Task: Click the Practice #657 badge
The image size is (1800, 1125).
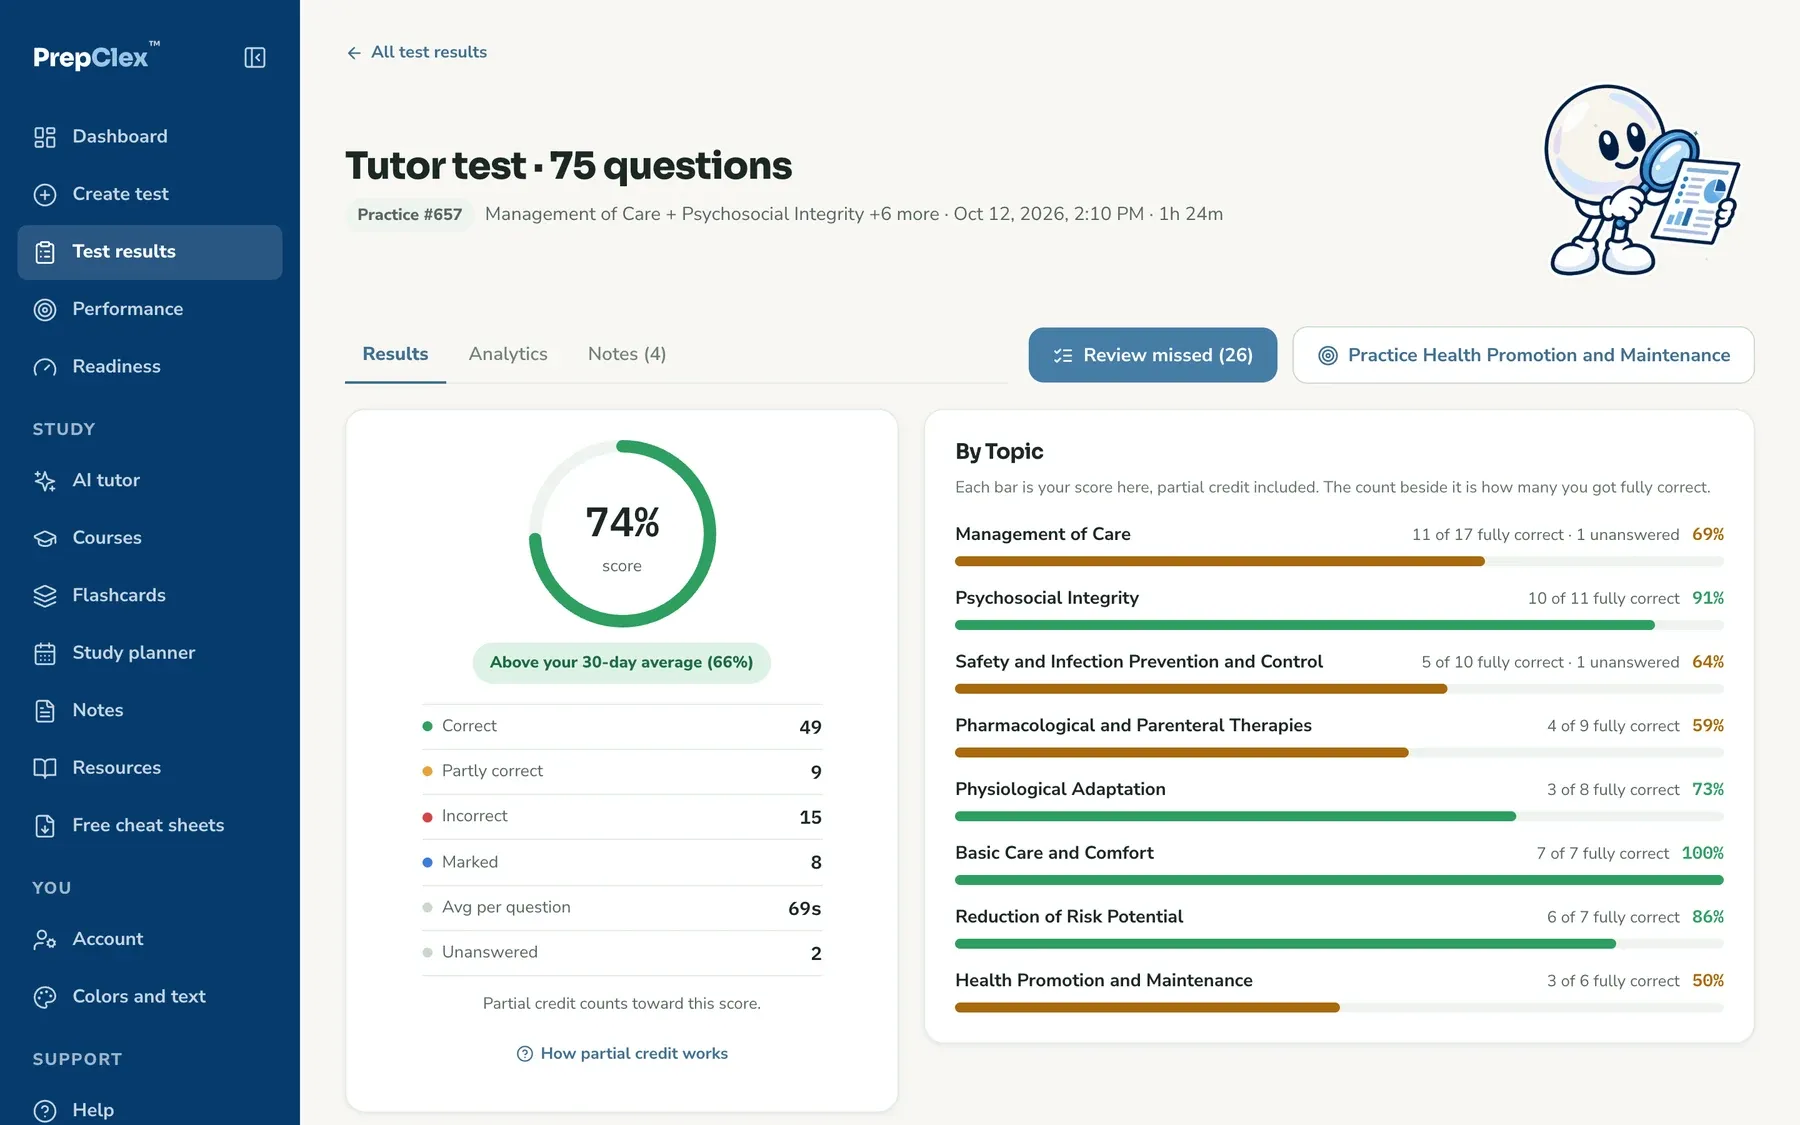Action: [409, 215]
